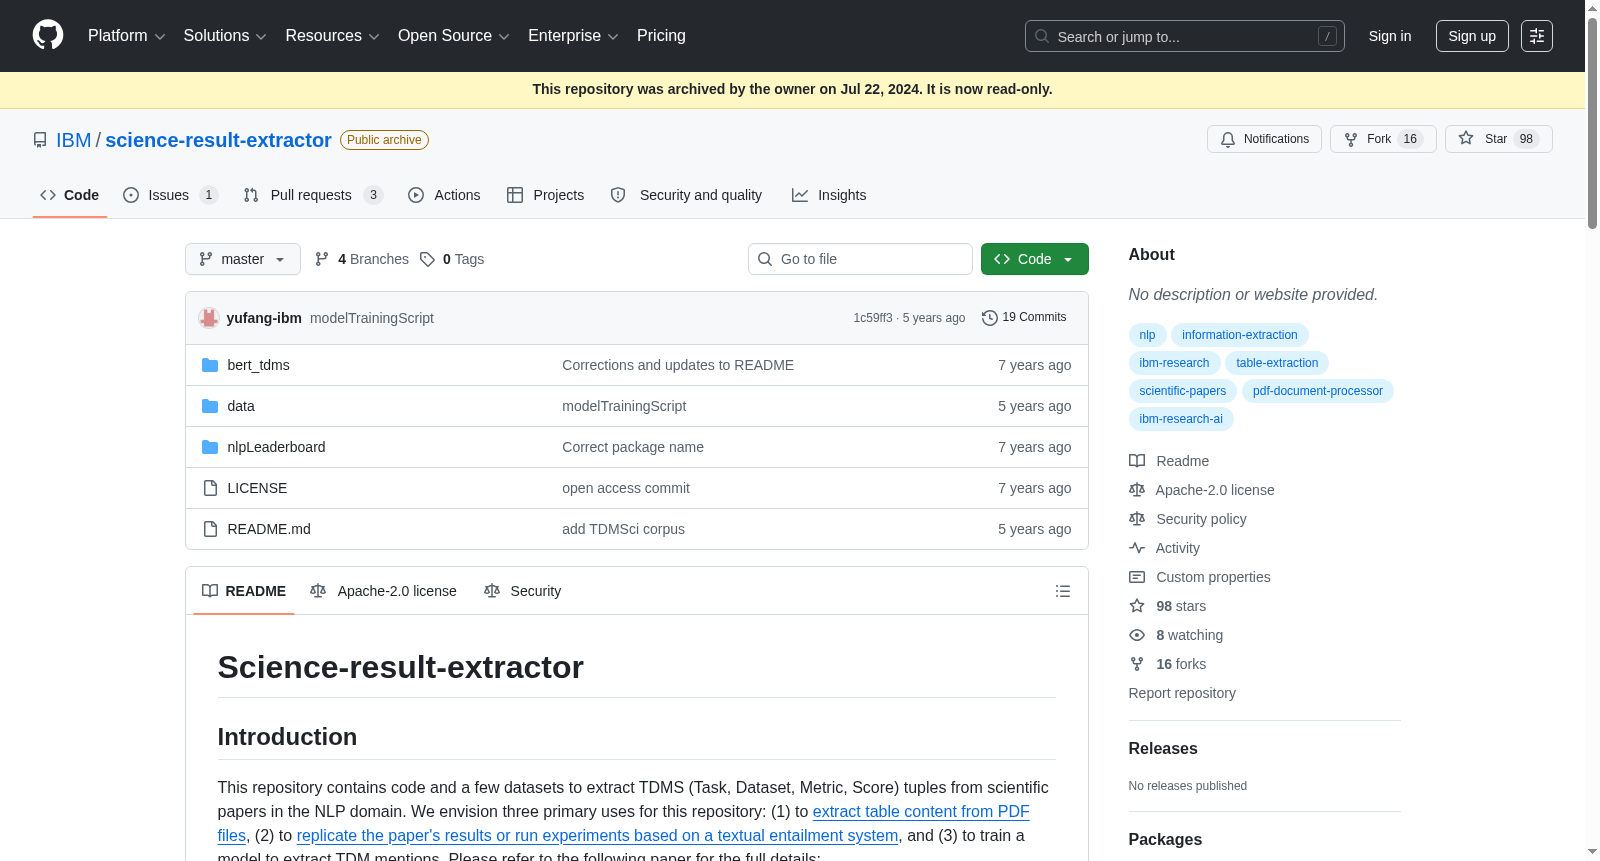View the 19 Commits history
This screenshot has width=1600, height=861.
(x=1024, y=317)
